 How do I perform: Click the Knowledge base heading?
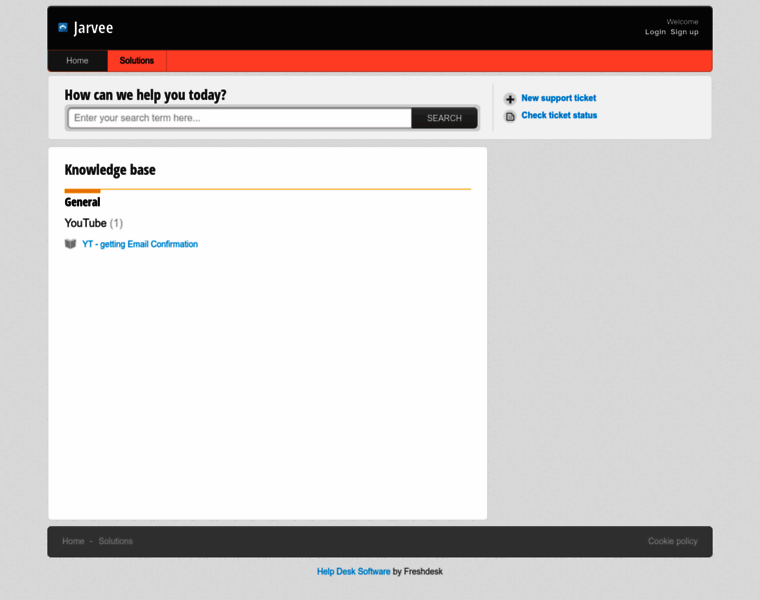(x=110, y=170)
